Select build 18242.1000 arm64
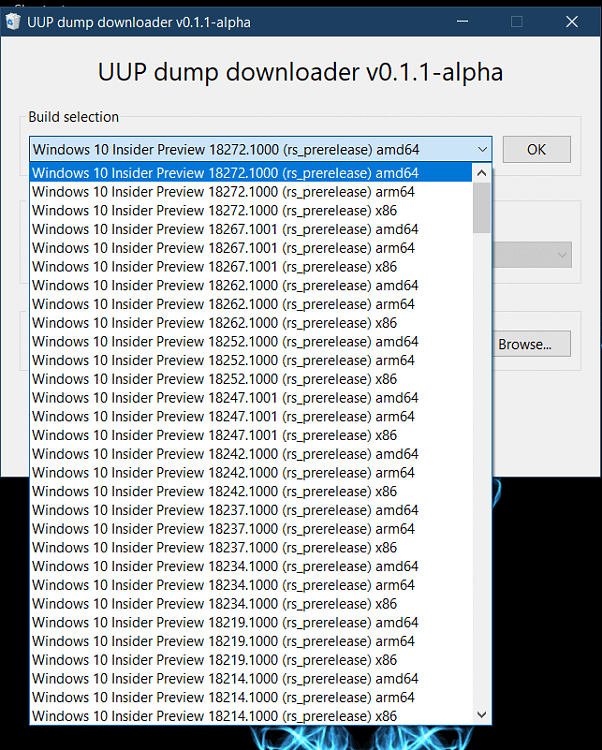 [x=223, y=473]
